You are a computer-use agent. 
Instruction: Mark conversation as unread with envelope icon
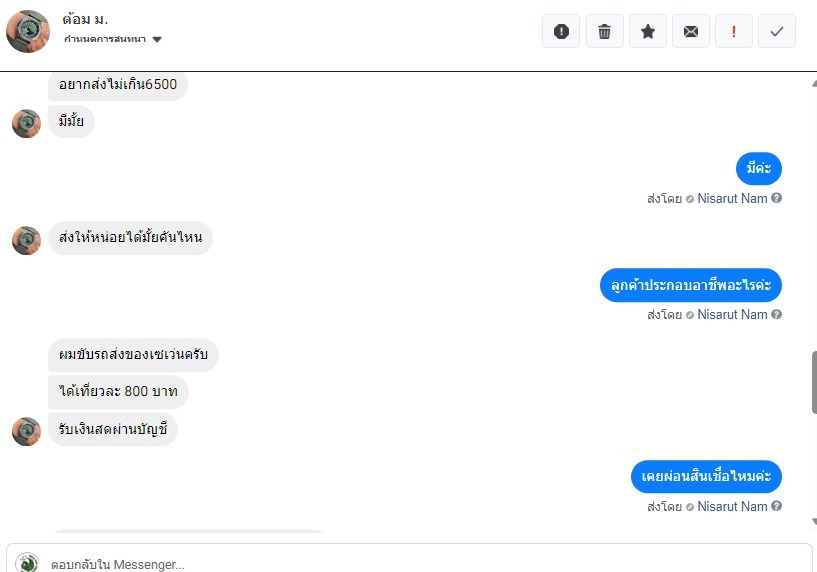click(x=691, y=32)
